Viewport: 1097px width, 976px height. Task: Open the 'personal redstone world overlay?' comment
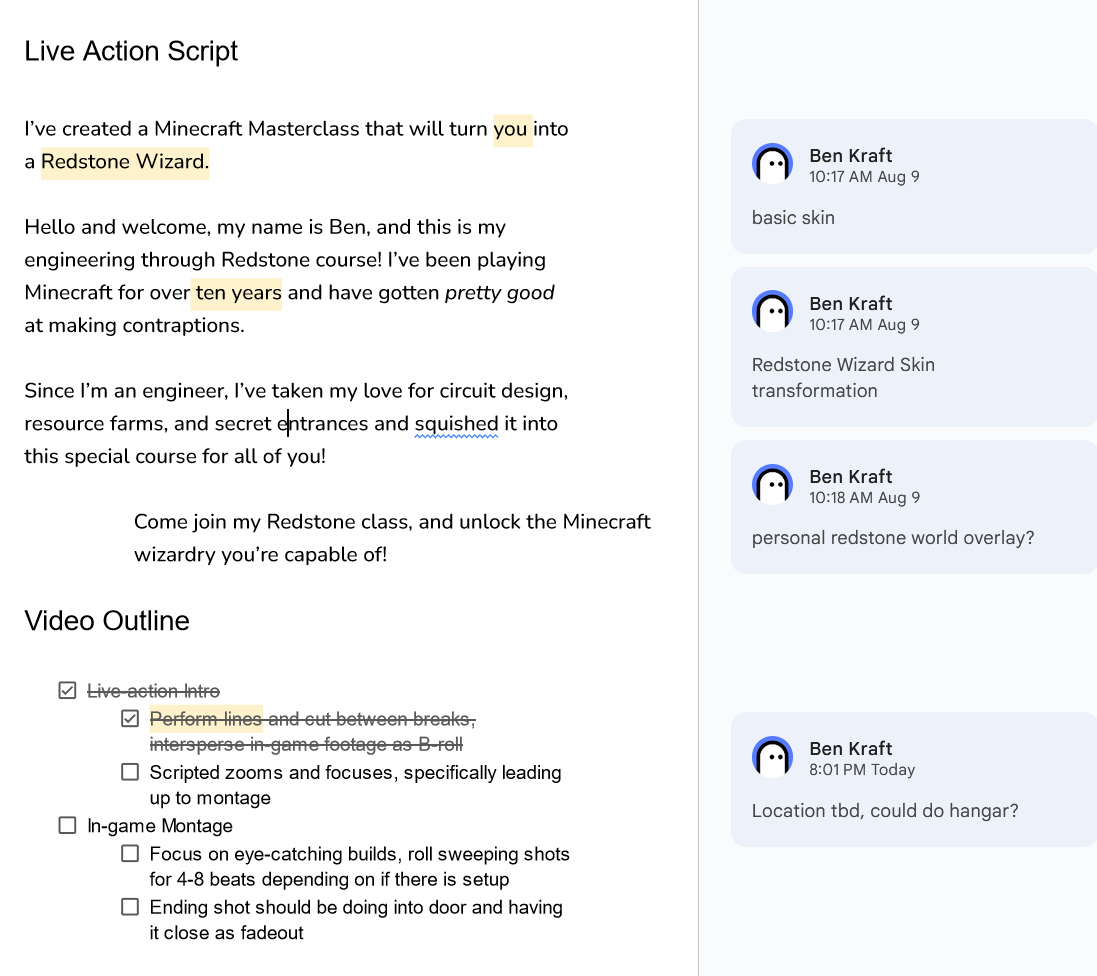coord(892,538)
